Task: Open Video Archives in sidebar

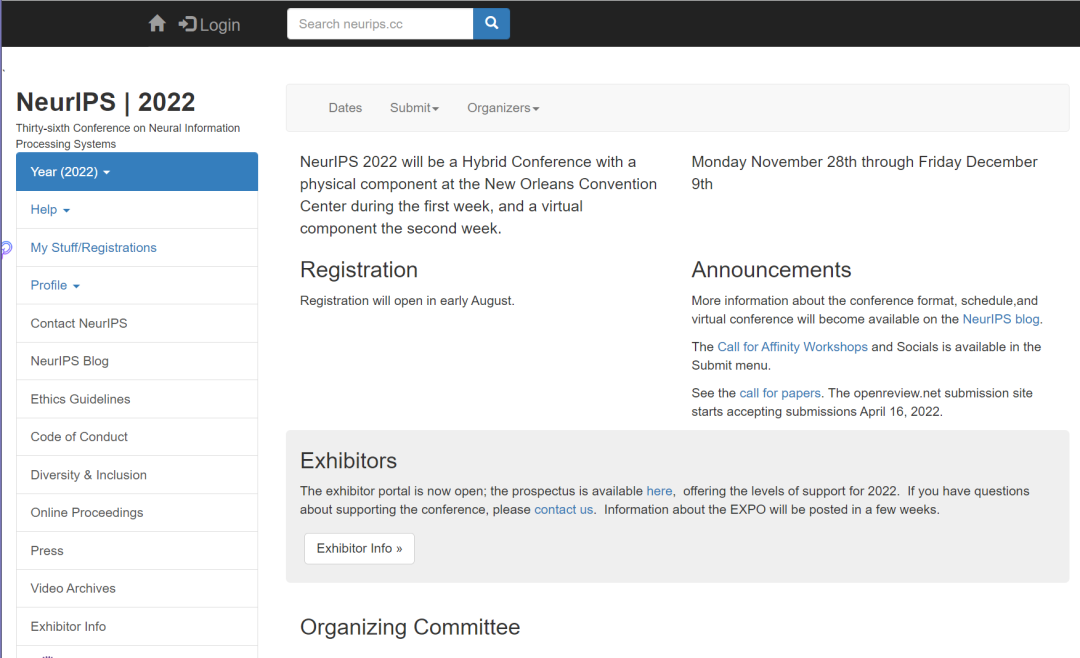Action: 137,588
